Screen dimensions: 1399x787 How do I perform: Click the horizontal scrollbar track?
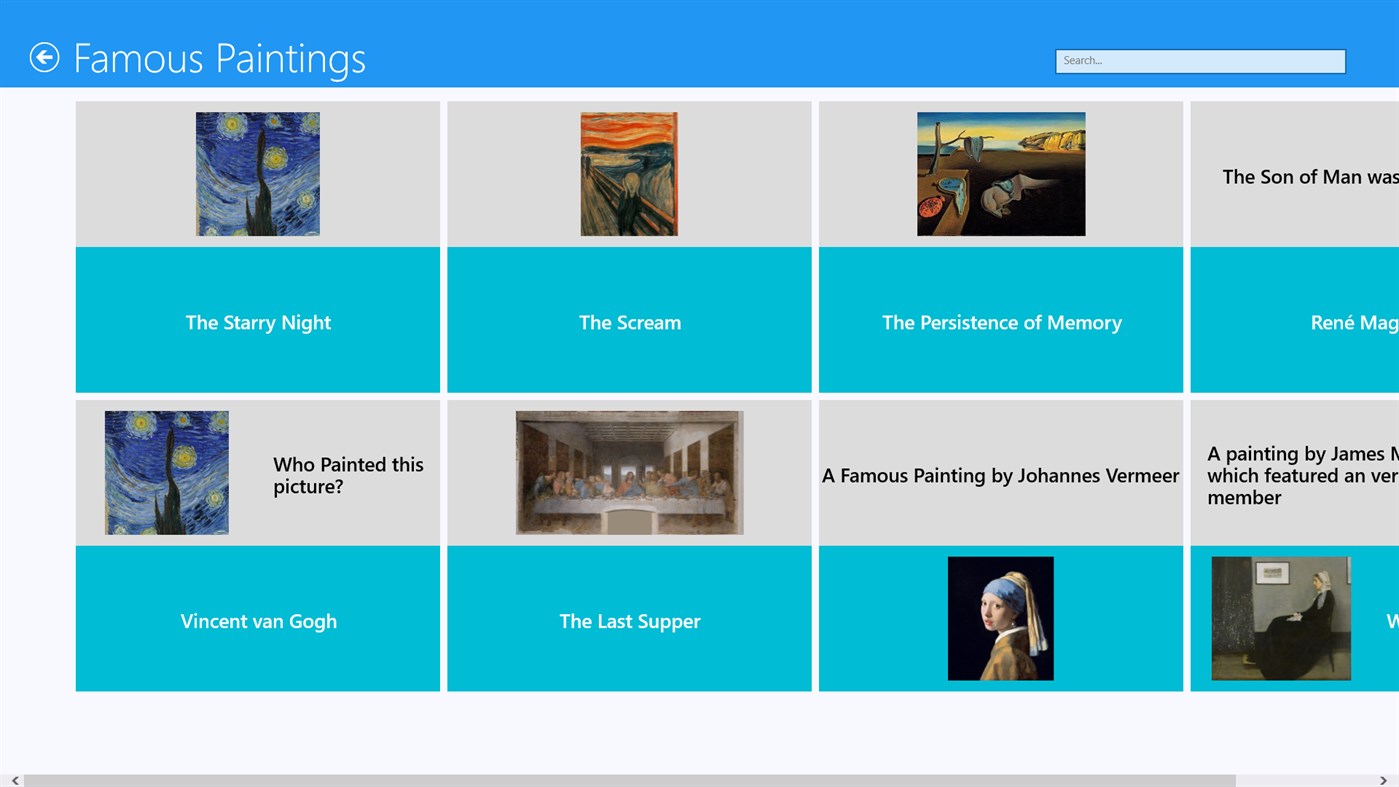click(700, 779)
